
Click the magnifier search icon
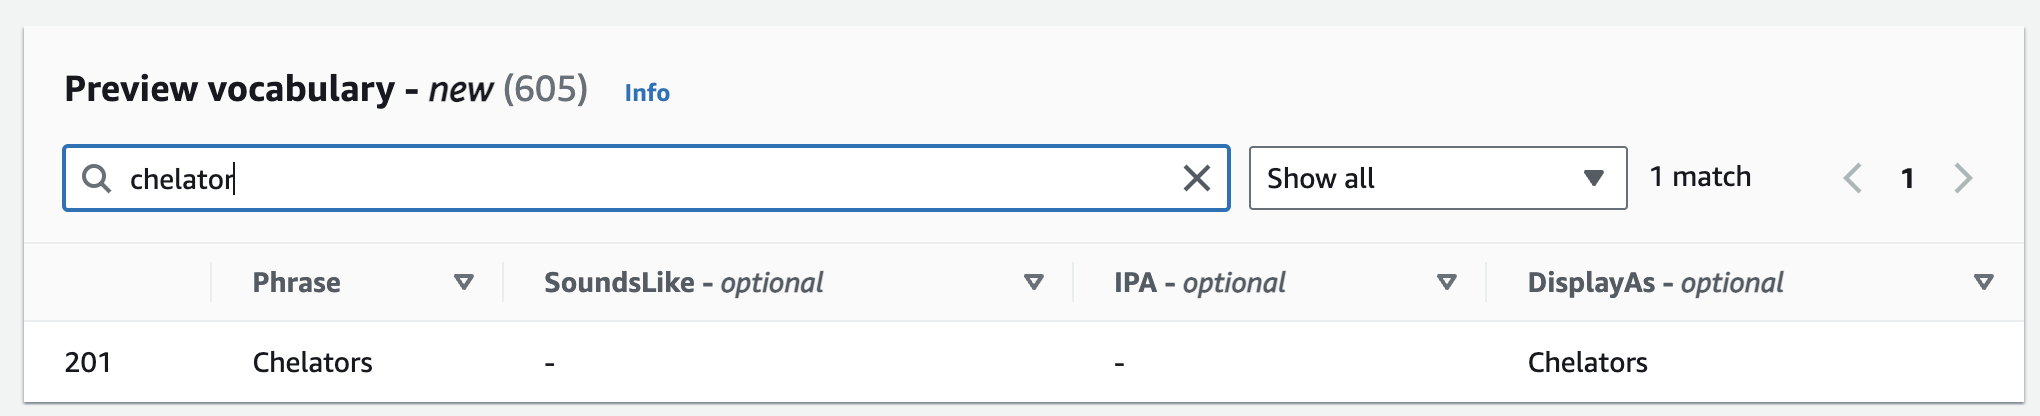point(96,178)
